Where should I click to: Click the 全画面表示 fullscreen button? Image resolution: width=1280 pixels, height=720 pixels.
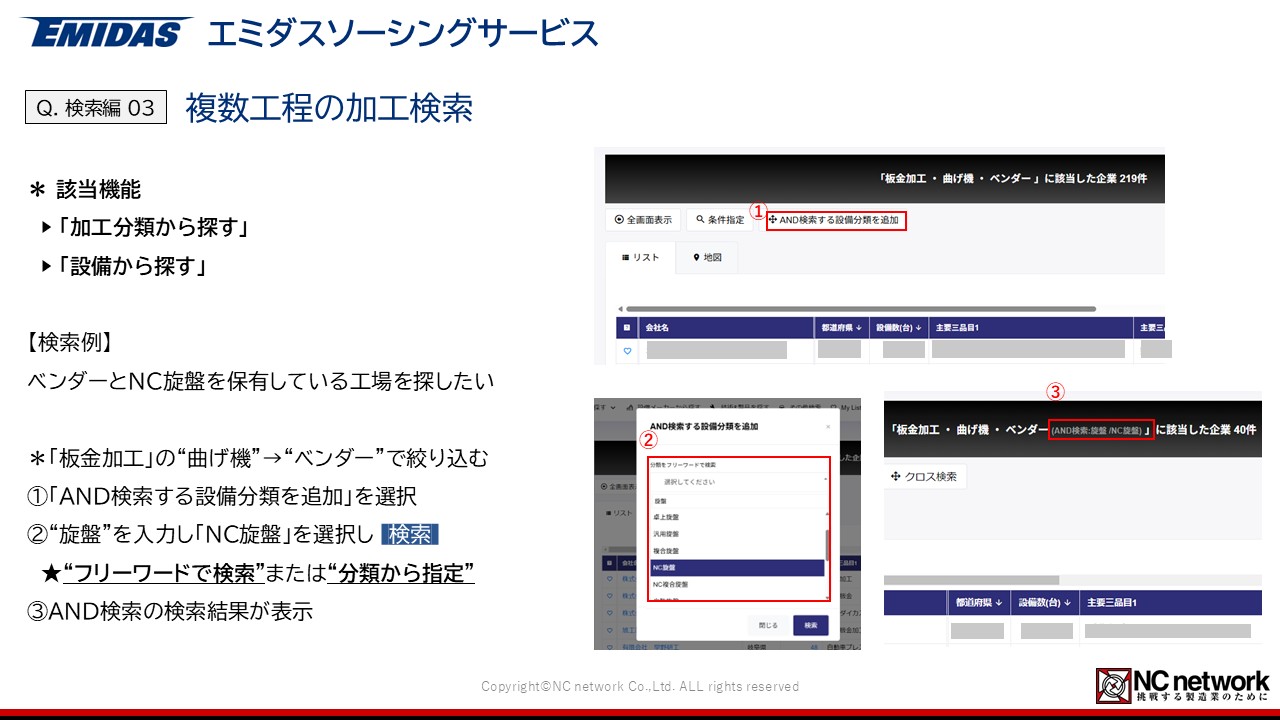point(644,220)
